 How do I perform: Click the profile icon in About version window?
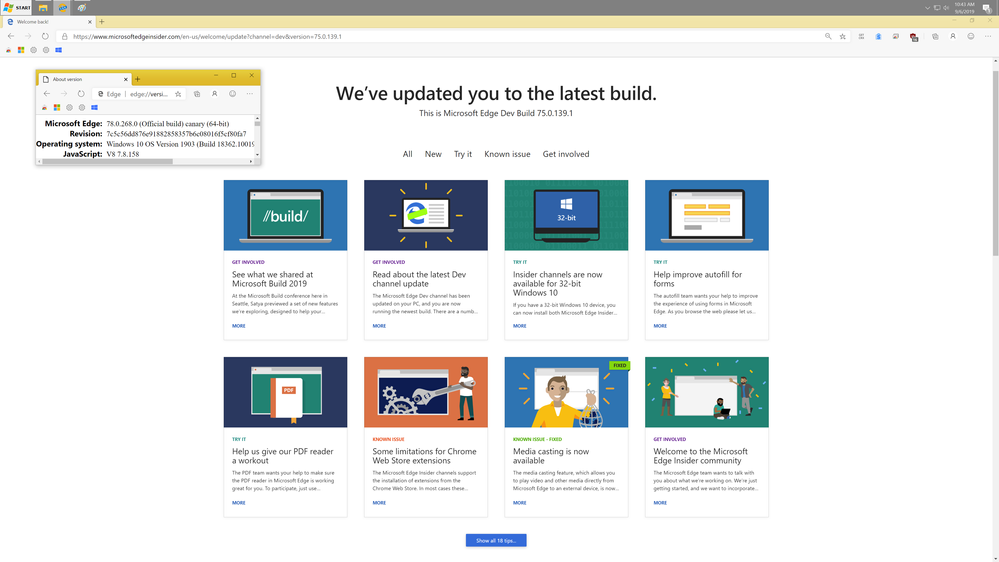215,94
